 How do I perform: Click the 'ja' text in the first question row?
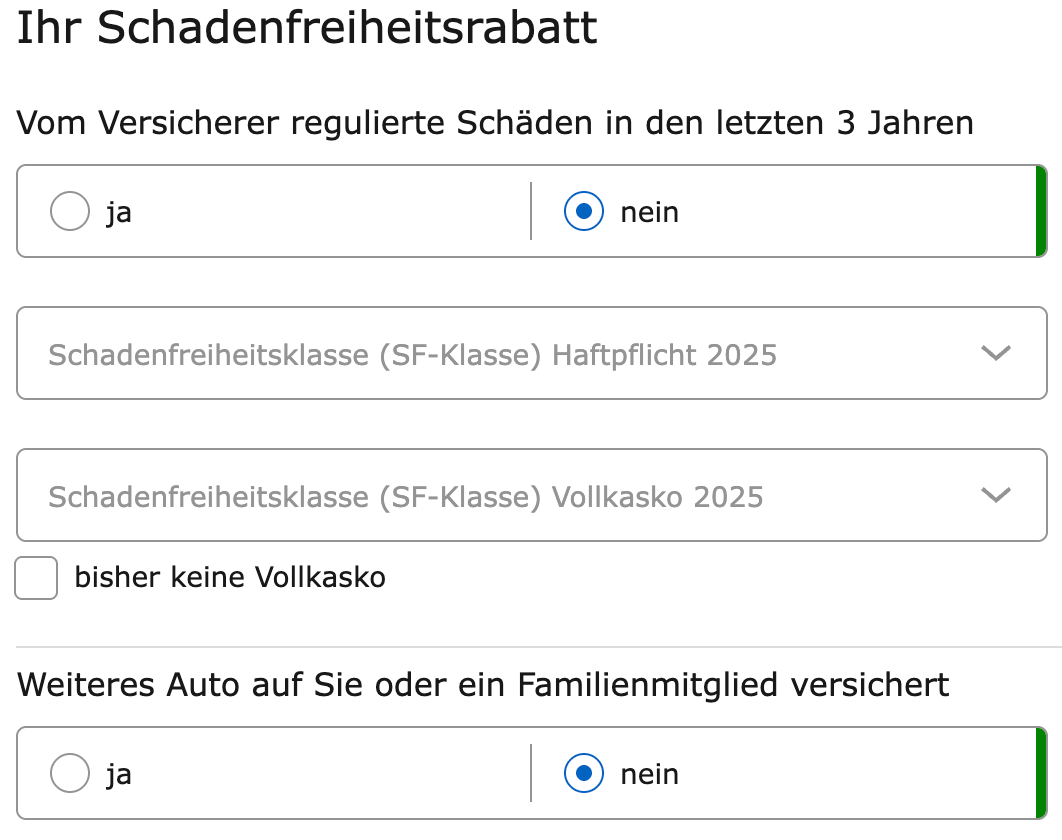coord(118,211)
